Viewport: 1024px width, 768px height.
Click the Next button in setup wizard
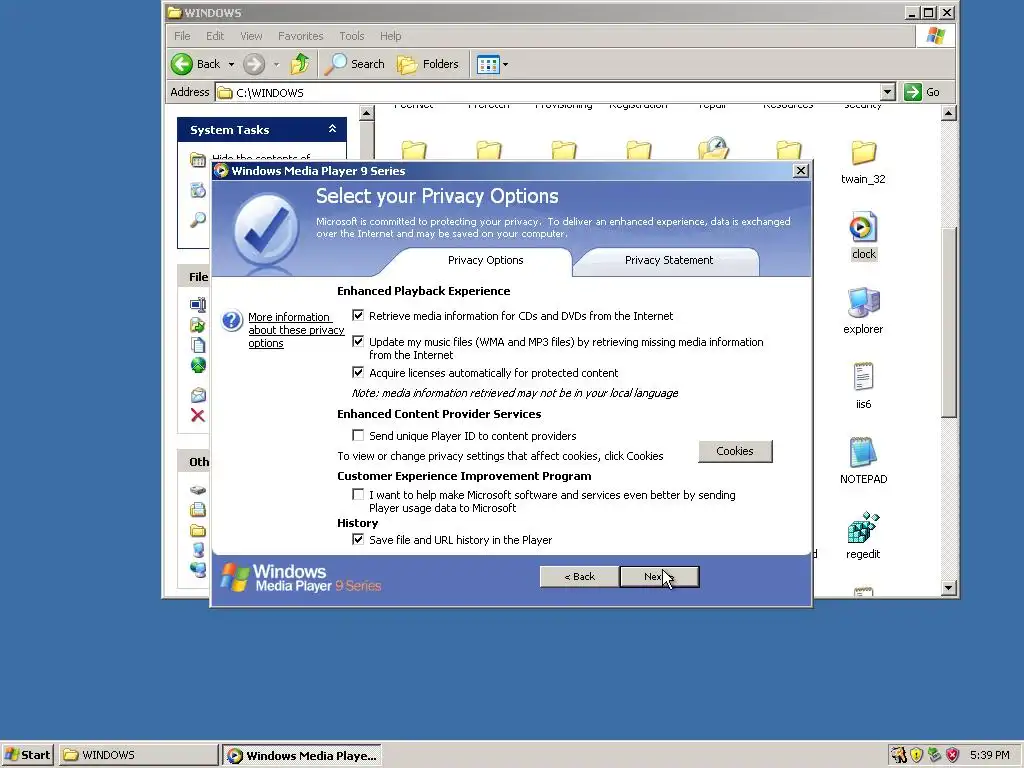660,577
